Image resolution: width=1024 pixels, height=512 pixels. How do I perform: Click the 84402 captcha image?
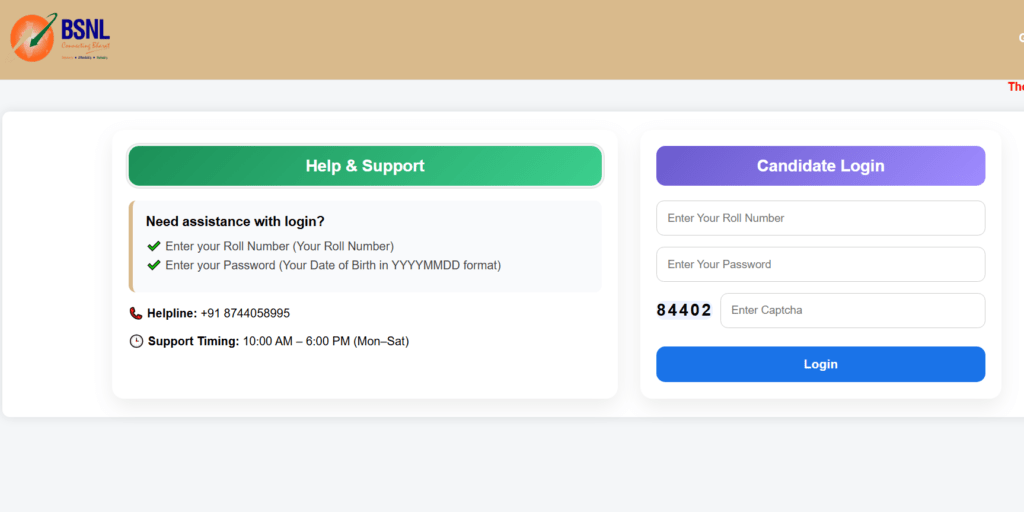[x=684, y=310]
